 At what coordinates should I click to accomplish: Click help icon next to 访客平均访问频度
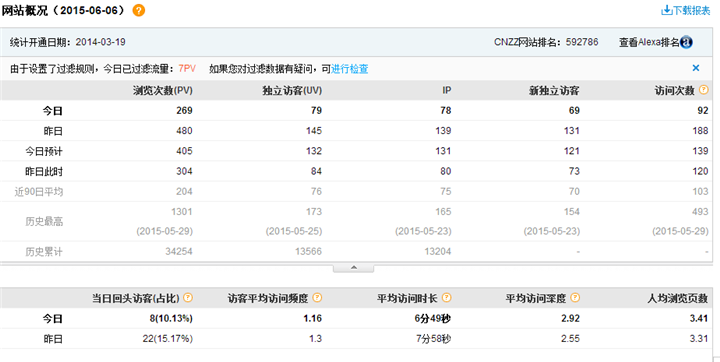point(317,298)
